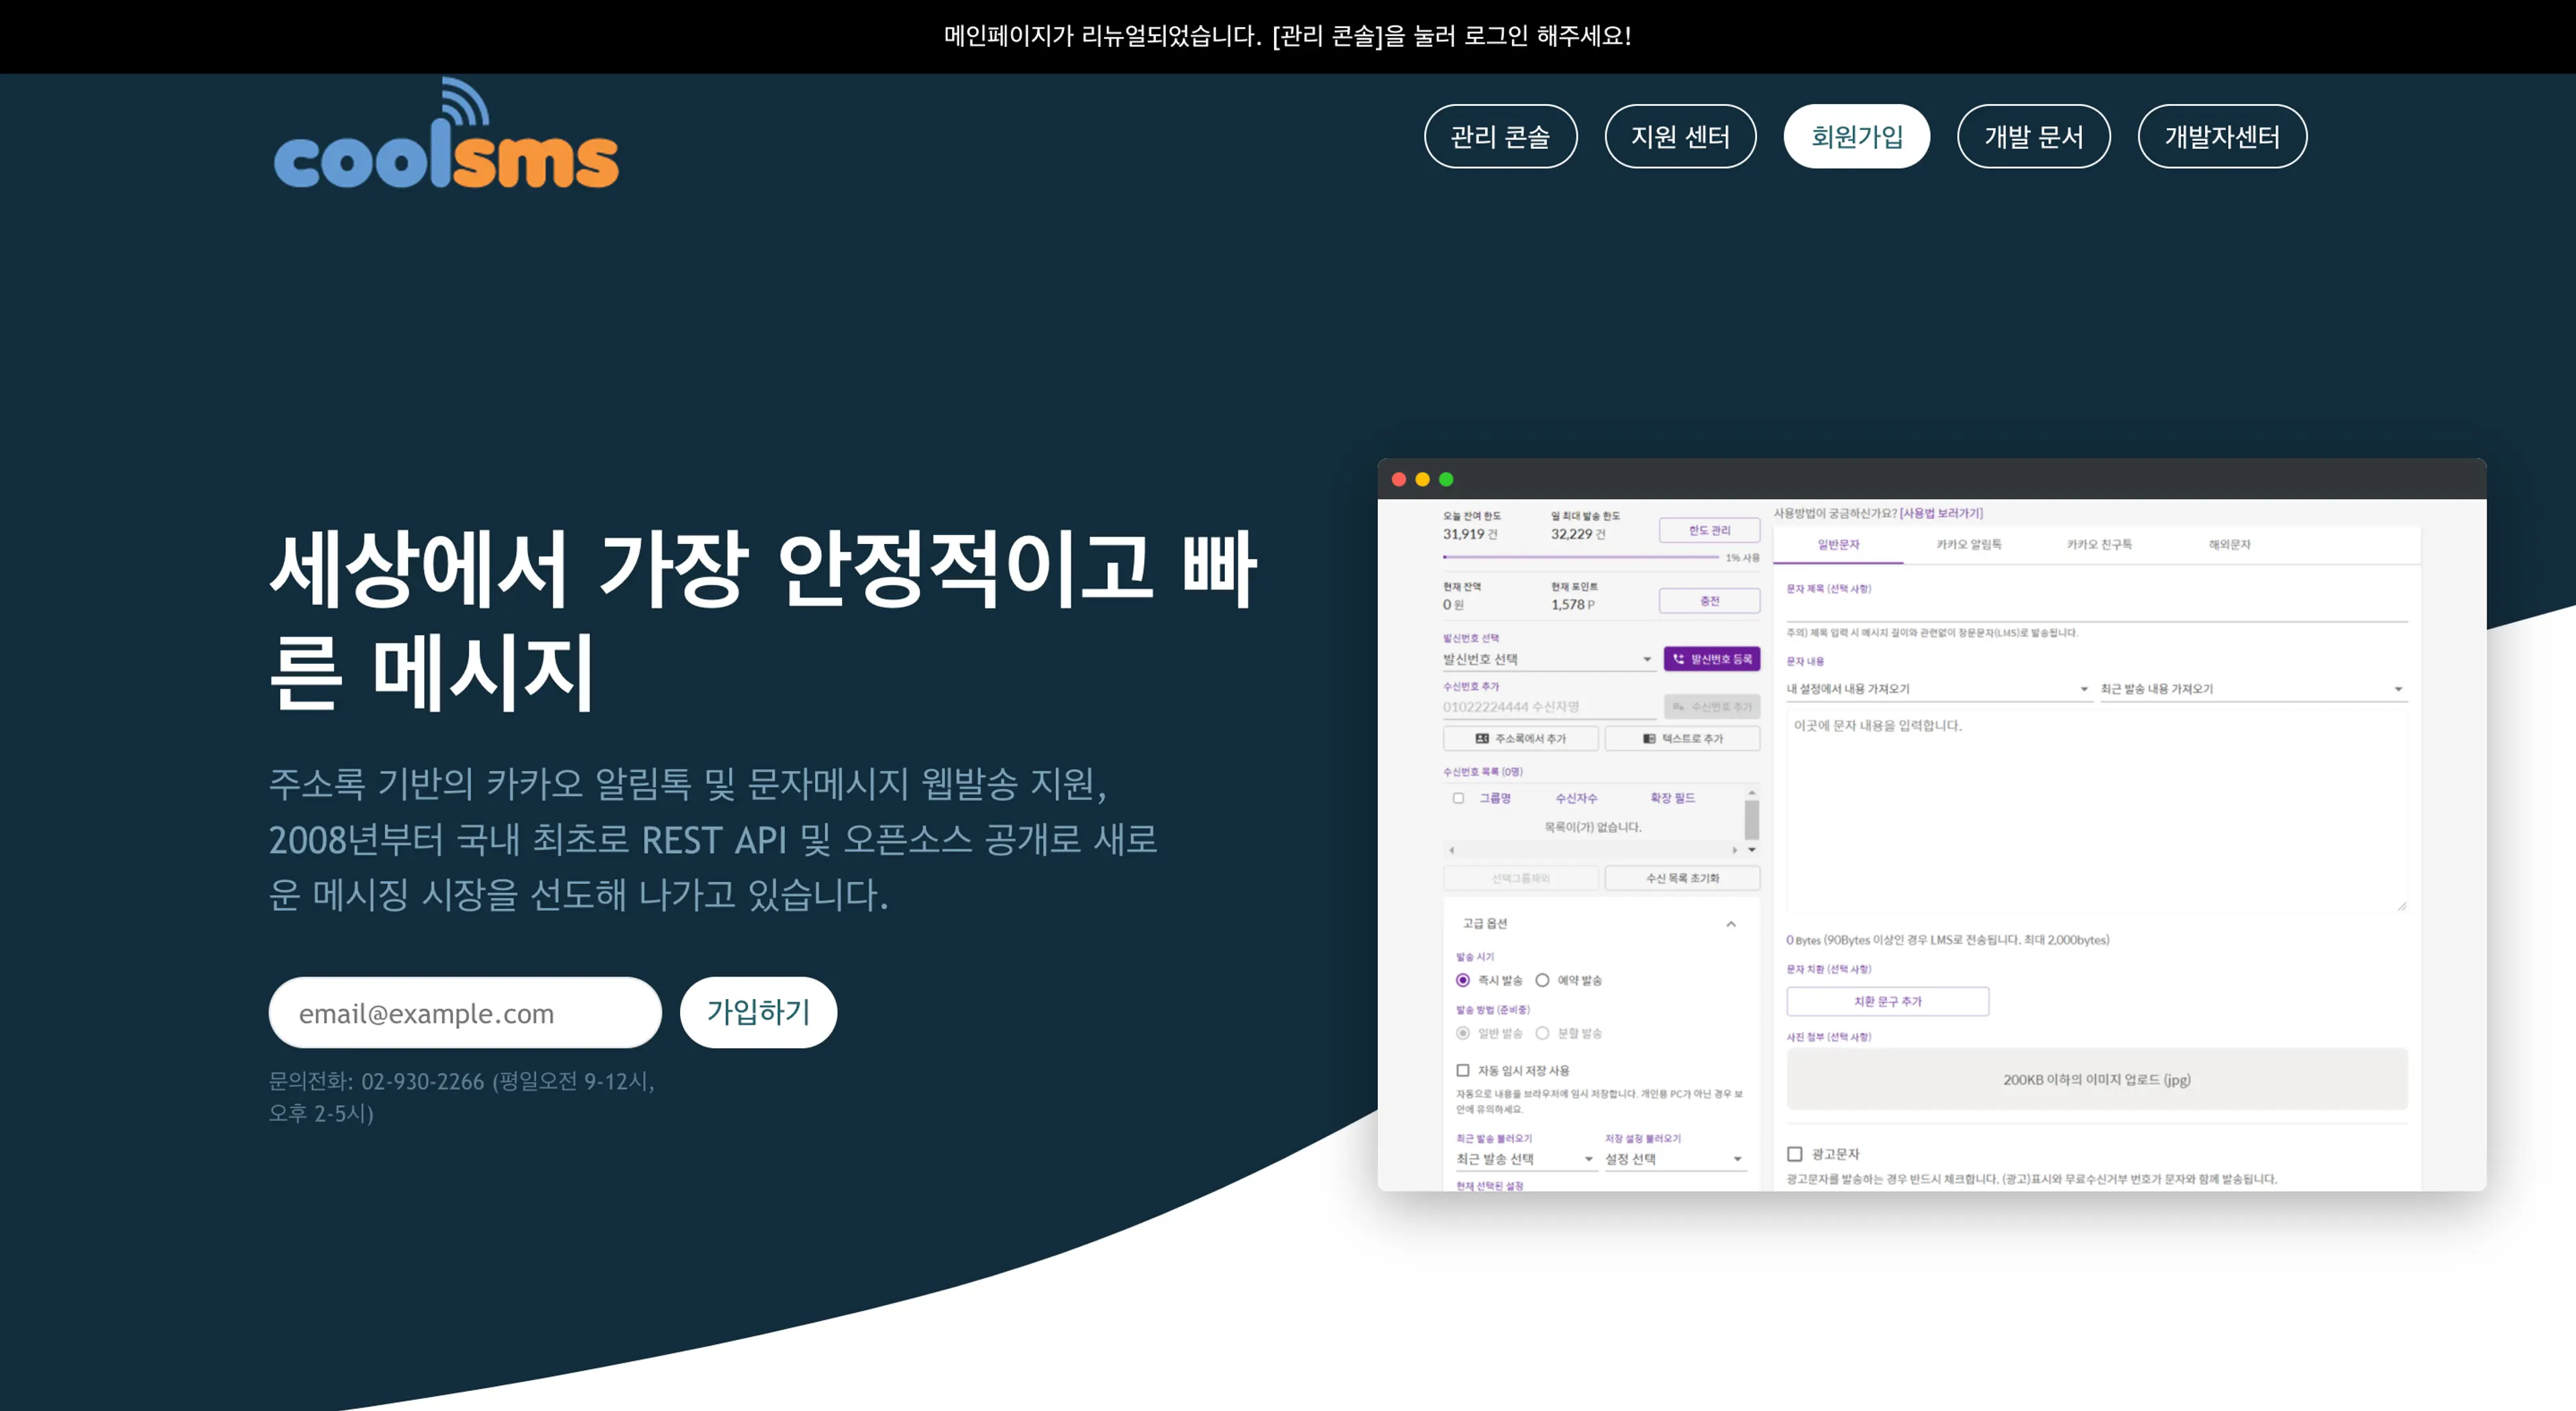Click the recipient list vertical scrollbar

click(1752, 820)
